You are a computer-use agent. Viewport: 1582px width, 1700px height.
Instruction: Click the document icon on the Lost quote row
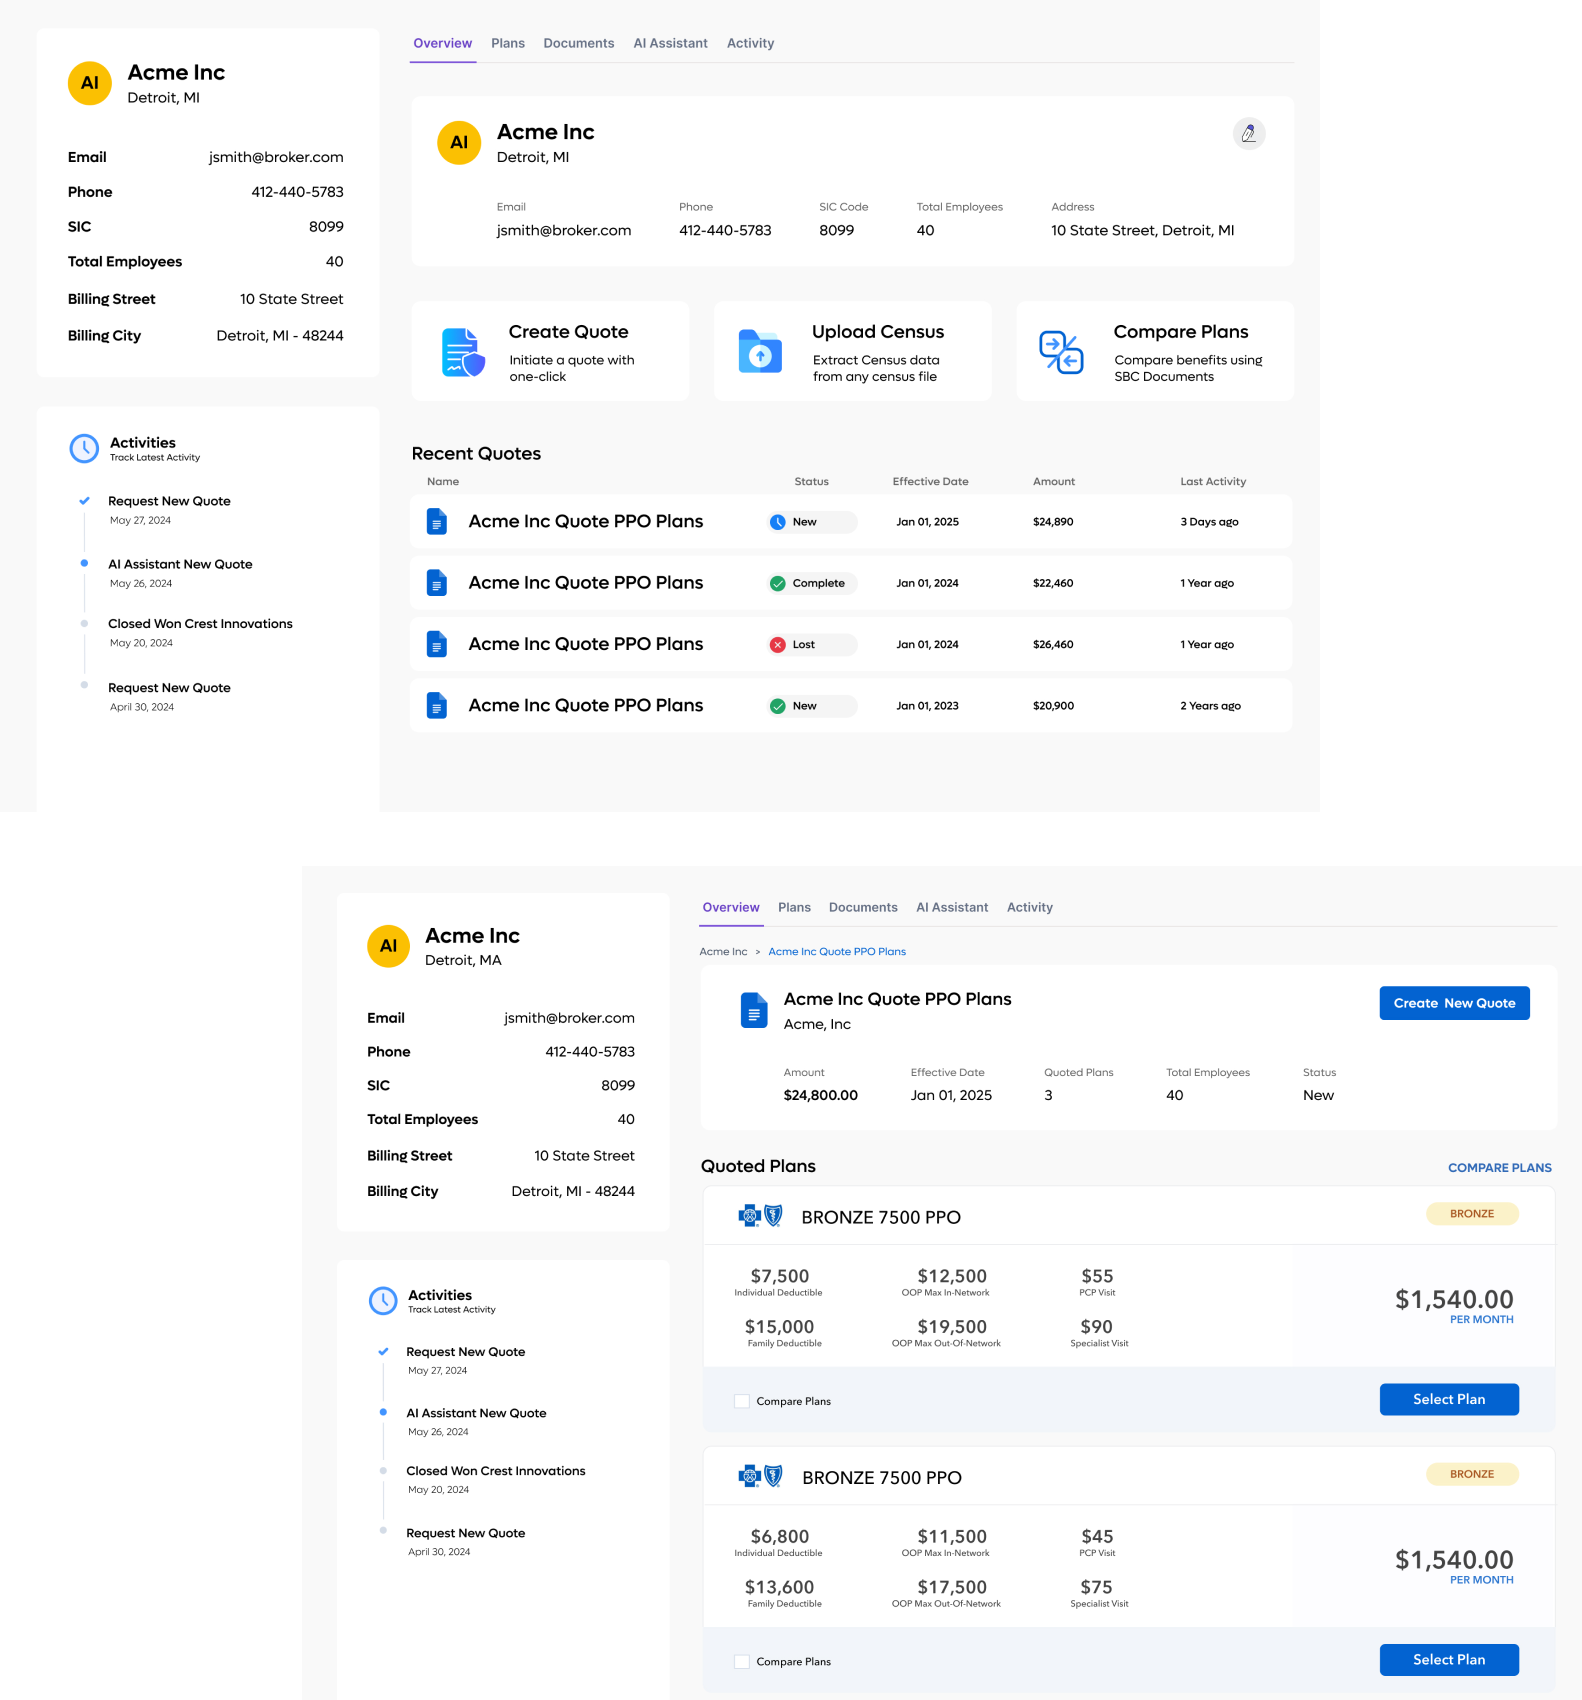tap(437, 644)
